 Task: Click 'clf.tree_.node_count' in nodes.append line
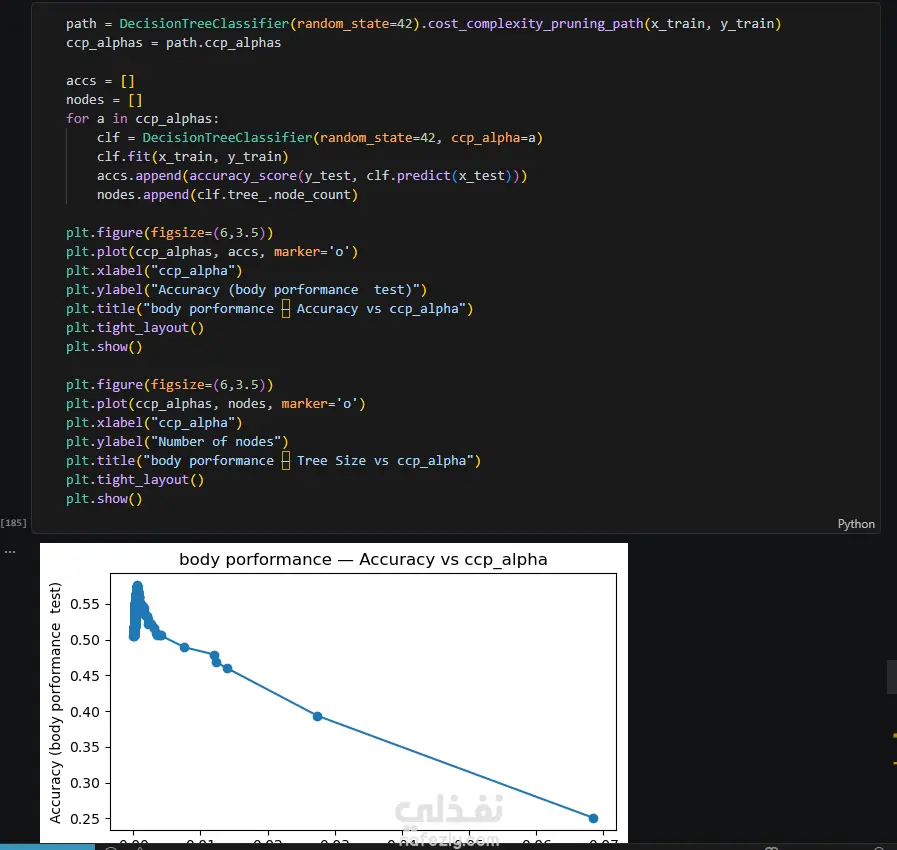coord(273,194)
